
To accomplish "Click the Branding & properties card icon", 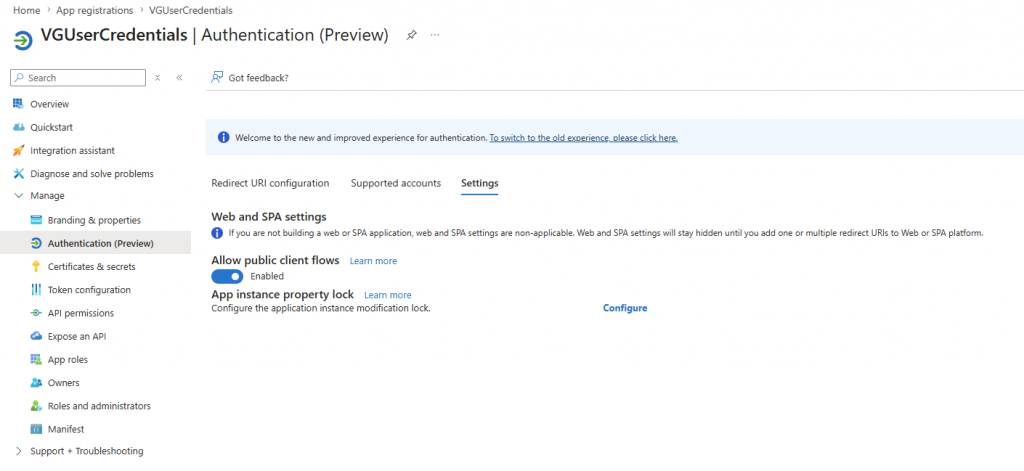I will [37, 220].
